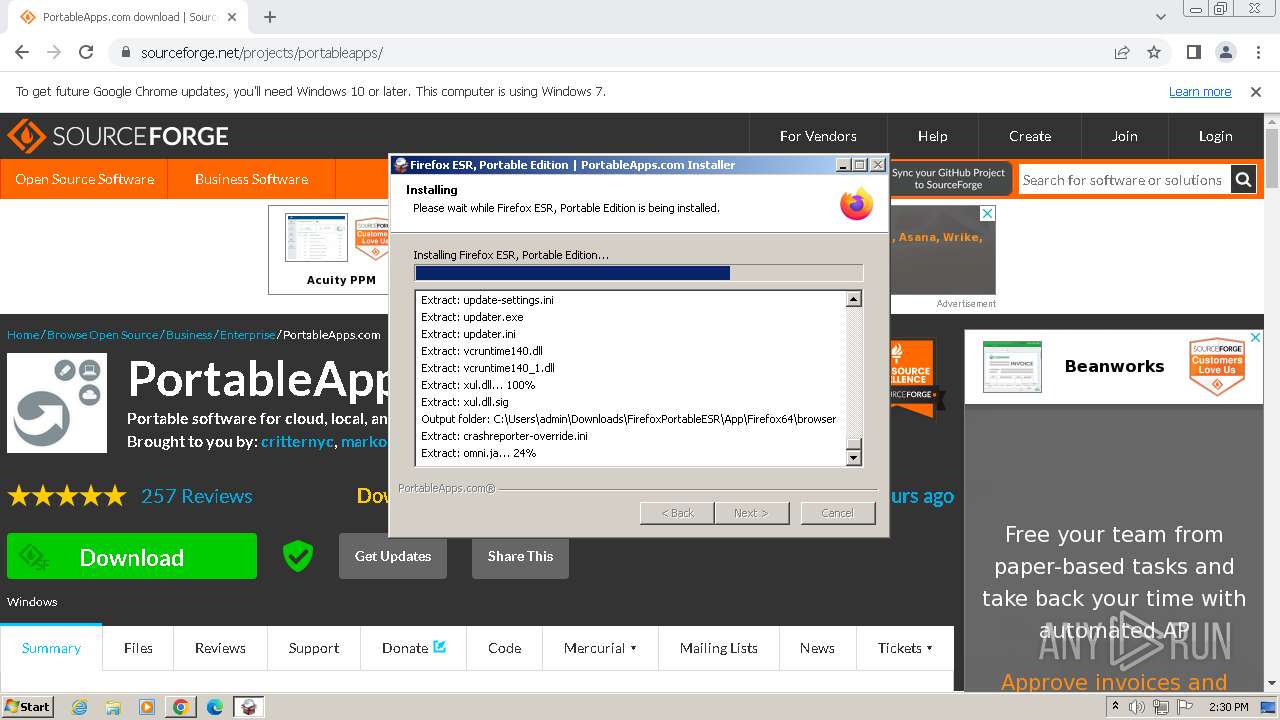
Task: Open a new browser tab
Action: [270, 17]
